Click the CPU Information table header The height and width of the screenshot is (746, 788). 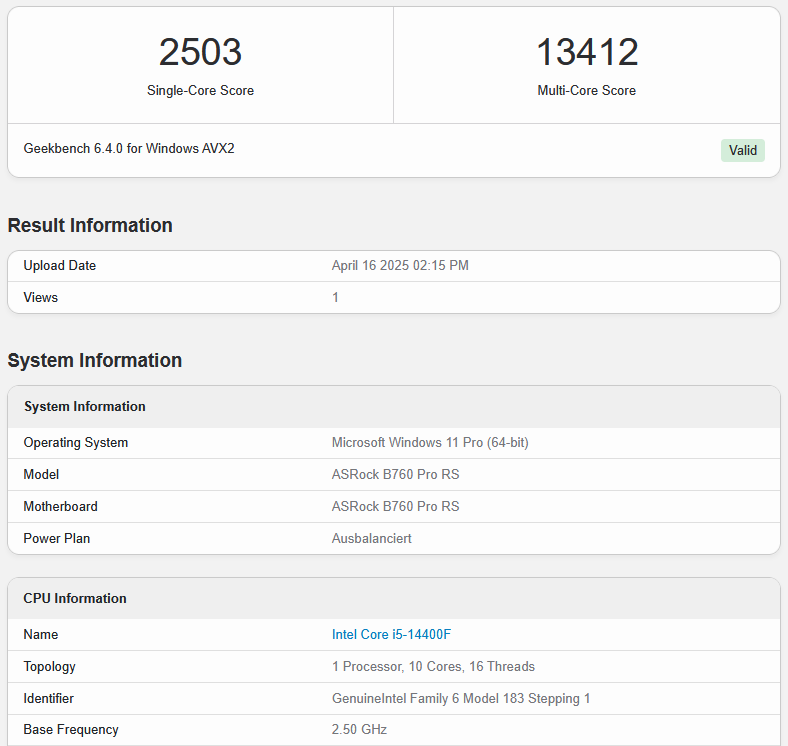click(75, 598)
